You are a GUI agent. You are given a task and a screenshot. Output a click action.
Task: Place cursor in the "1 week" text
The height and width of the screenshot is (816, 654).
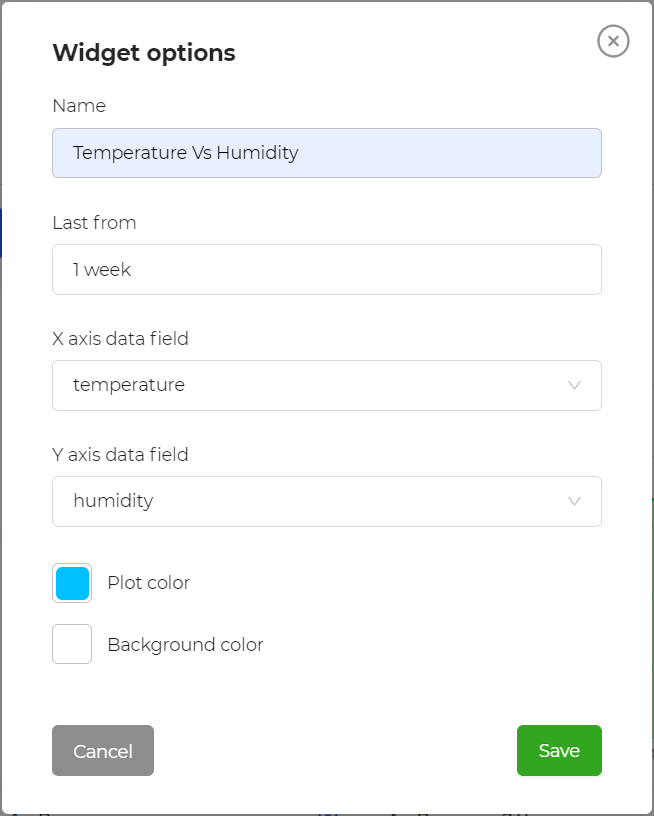click(x=102, y=270)
